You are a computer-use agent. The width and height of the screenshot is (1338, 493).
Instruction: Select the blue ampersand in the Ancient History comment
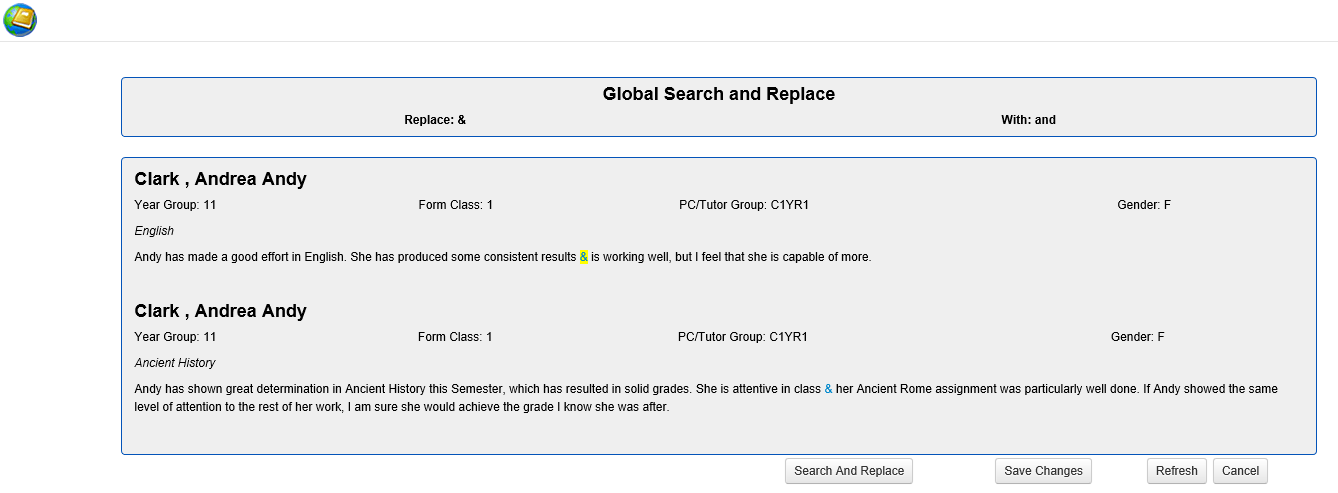click(x=828, y=389)
